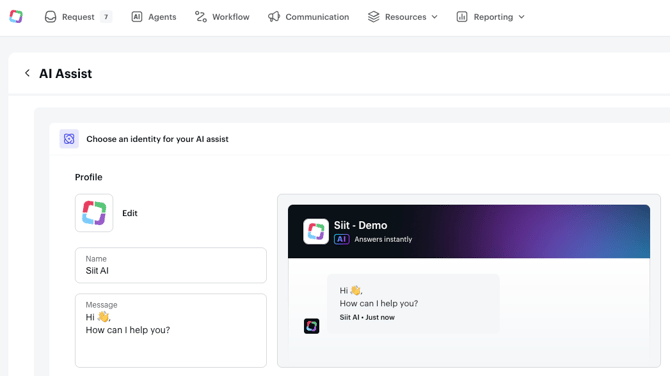Expand the Reporting dropdown chevron
The width and height of the screenshot is (670, 376).
(x=521, y=17)
